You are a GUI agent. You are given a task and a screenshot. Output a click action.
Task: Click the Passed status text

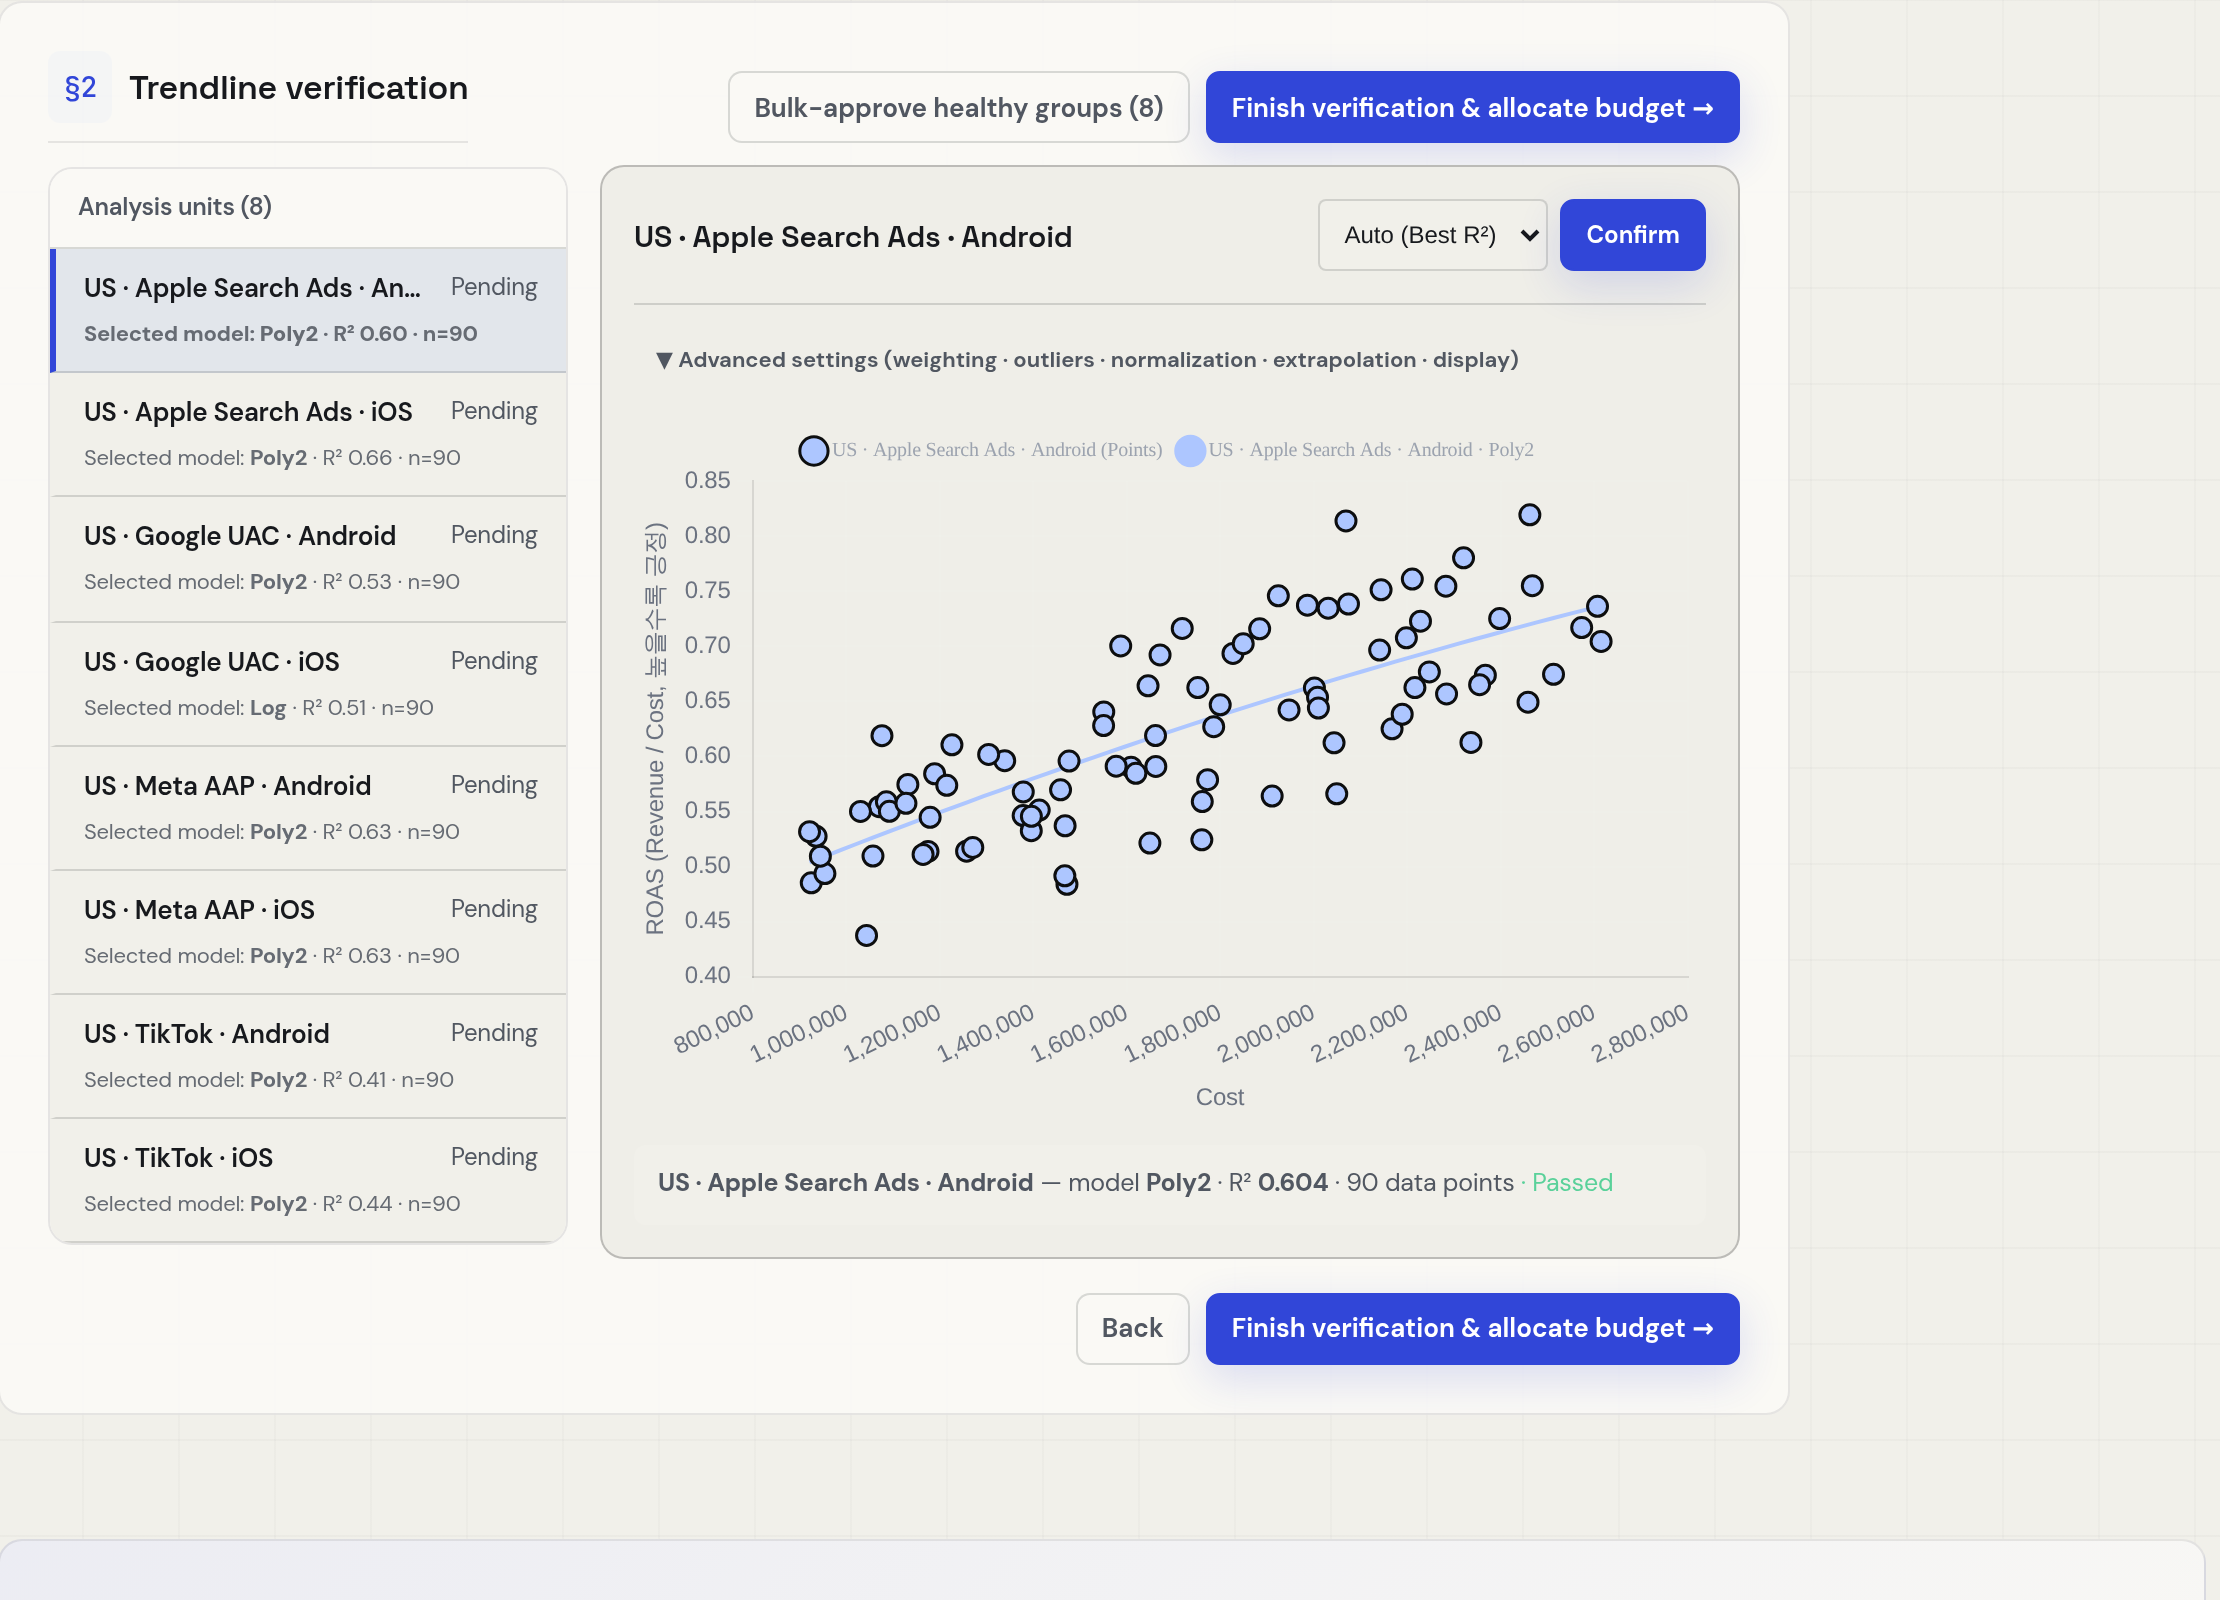[x=1572, y=1183]
